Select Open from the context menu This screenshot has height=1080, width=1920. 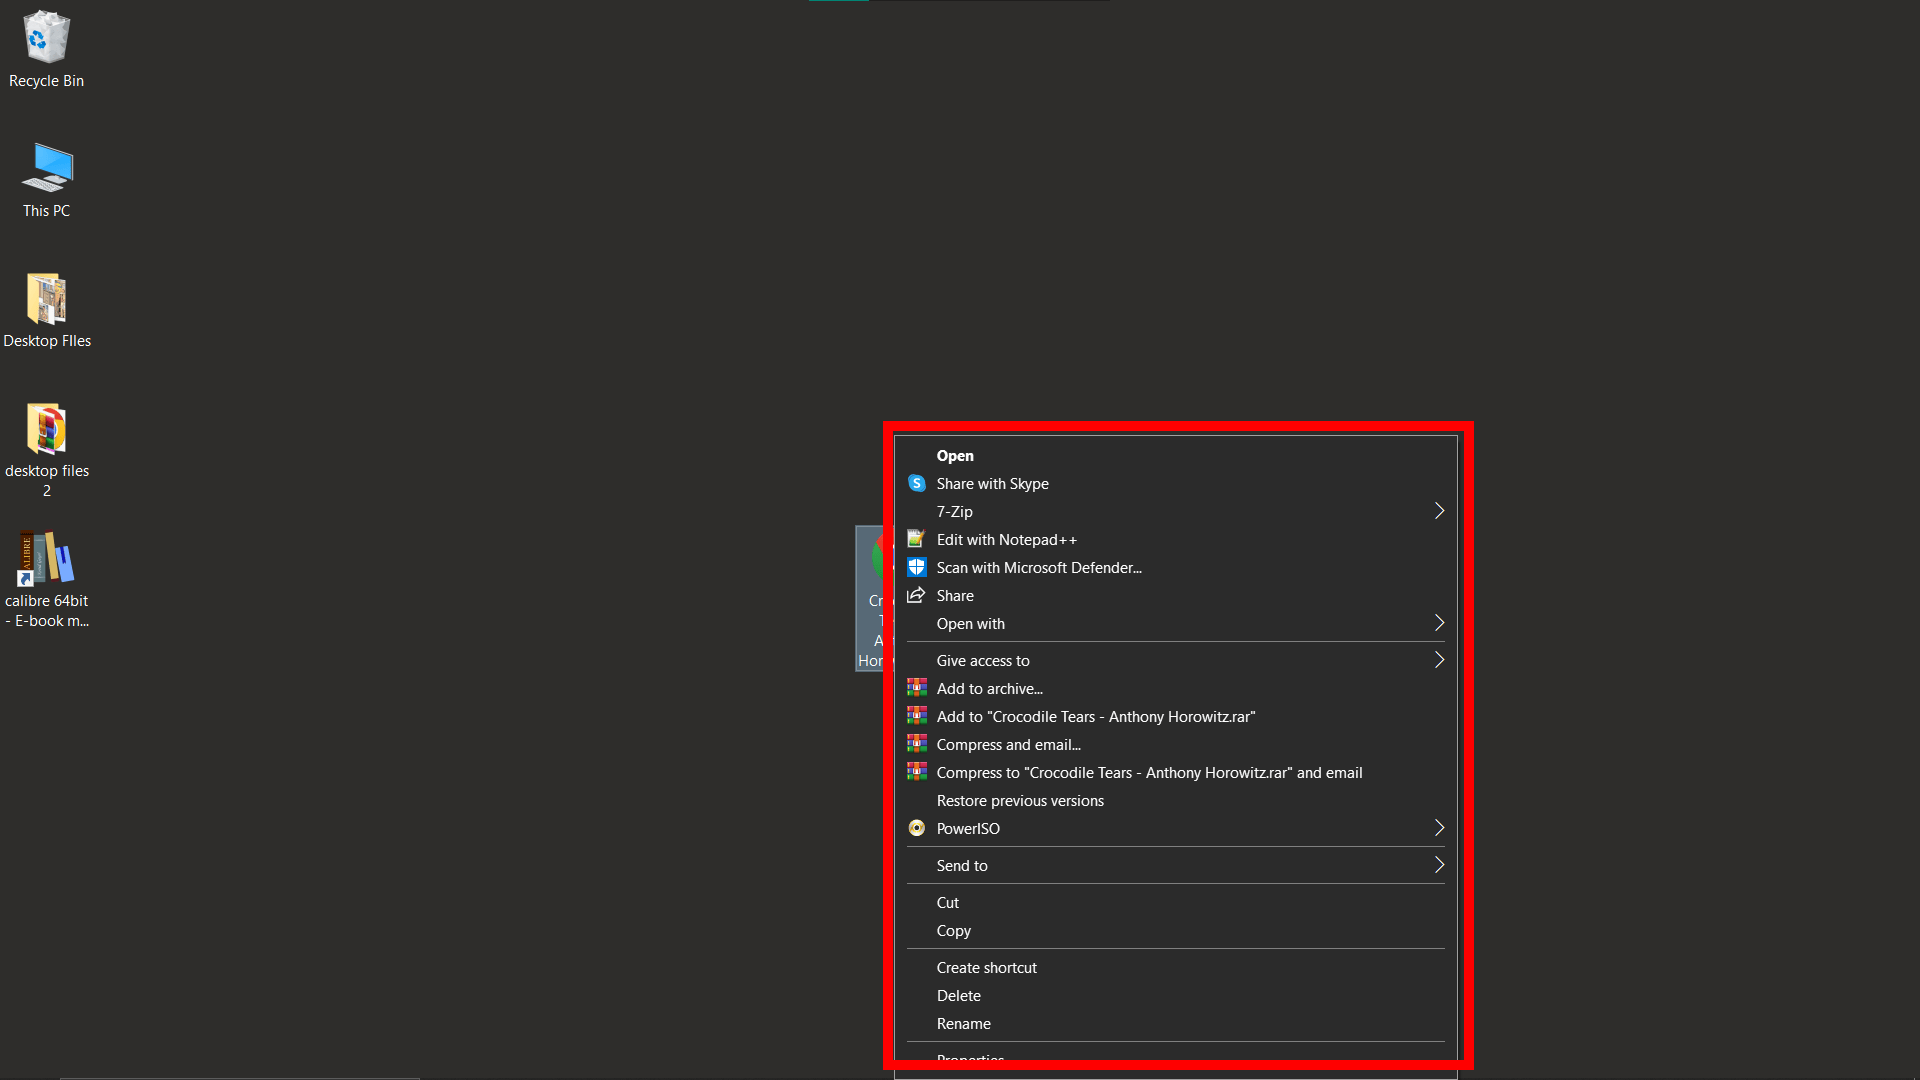tap(955, 455)
